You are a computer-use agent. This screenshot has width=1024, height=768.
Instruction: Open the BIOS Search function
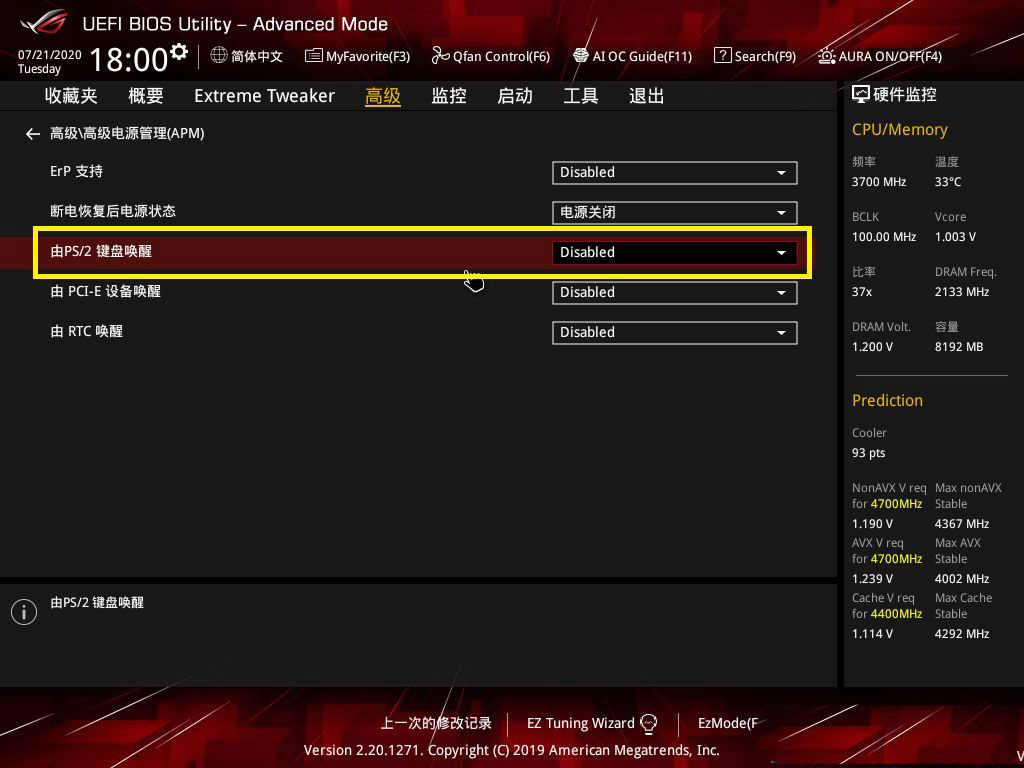pos(755,56)
